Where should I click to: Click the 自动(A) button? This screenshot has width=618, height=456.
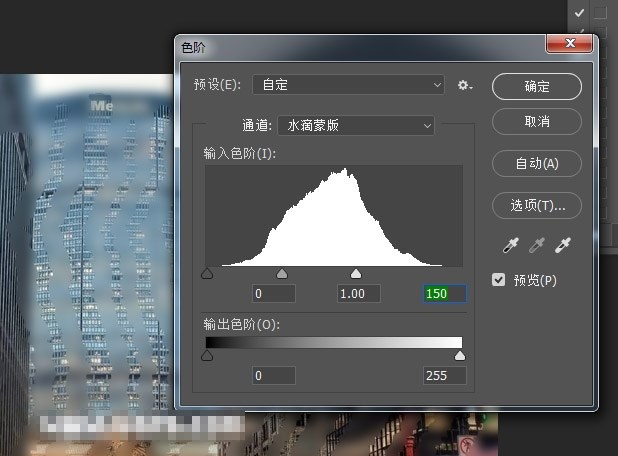536,163
